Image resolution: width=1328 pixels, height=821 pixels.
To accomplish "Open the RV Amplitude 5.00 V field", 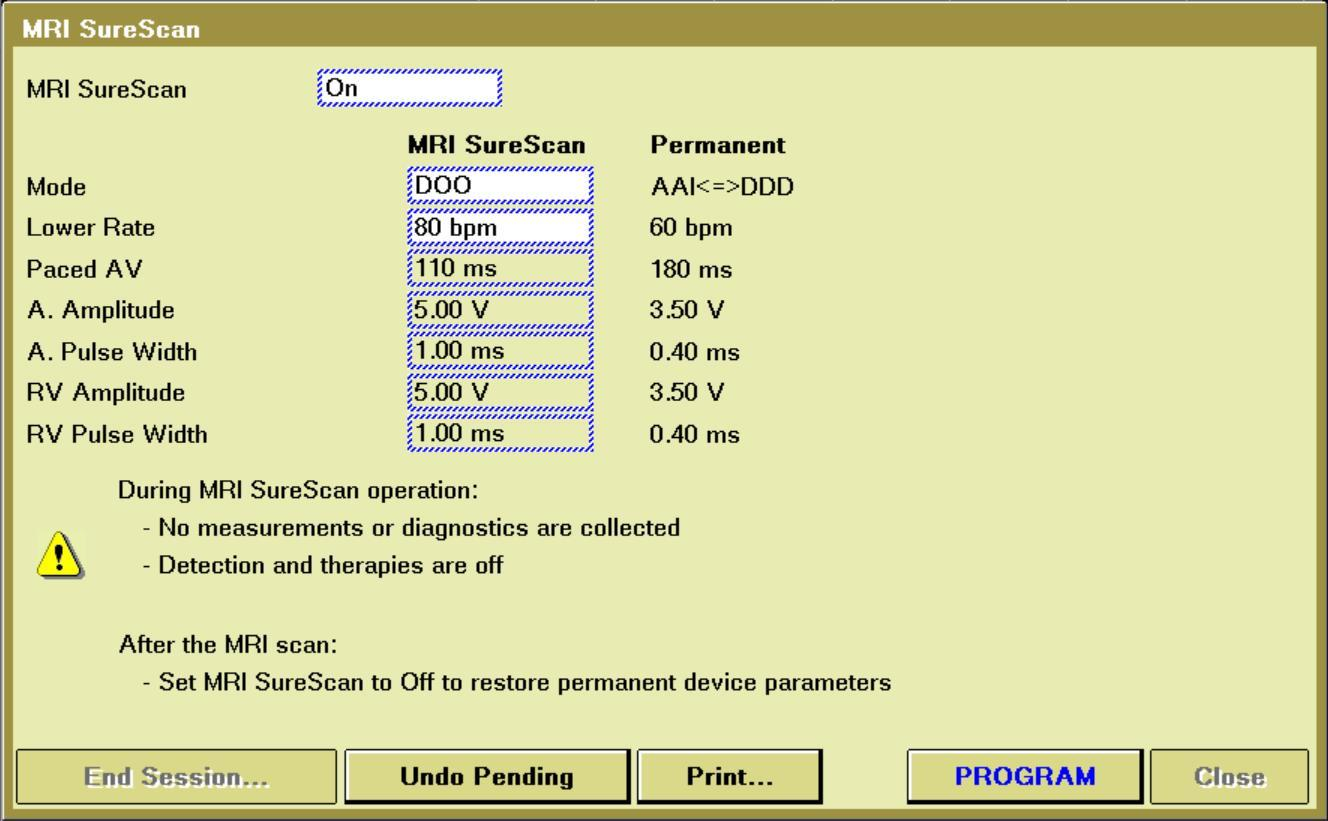I will point(500,393).
